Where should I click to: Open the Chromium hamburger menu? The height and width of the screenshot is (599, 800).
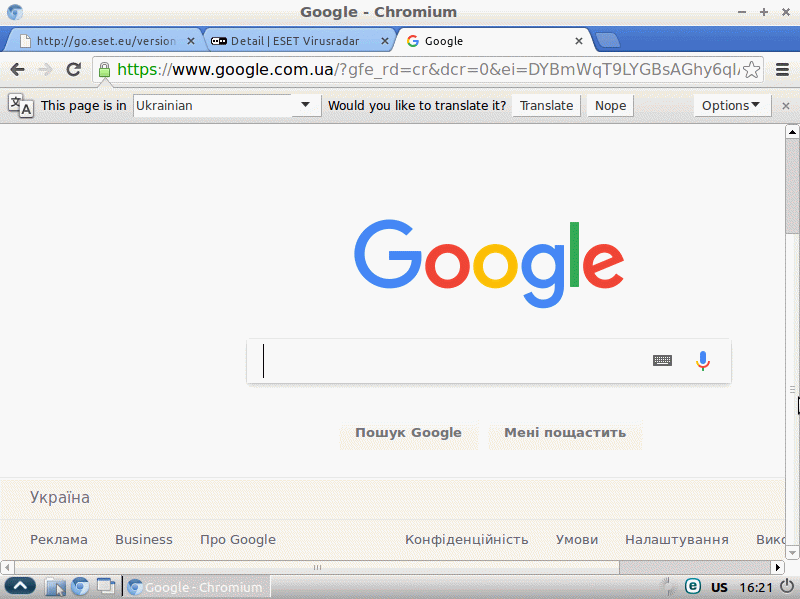pyautogui.click(x=782, y=69)
